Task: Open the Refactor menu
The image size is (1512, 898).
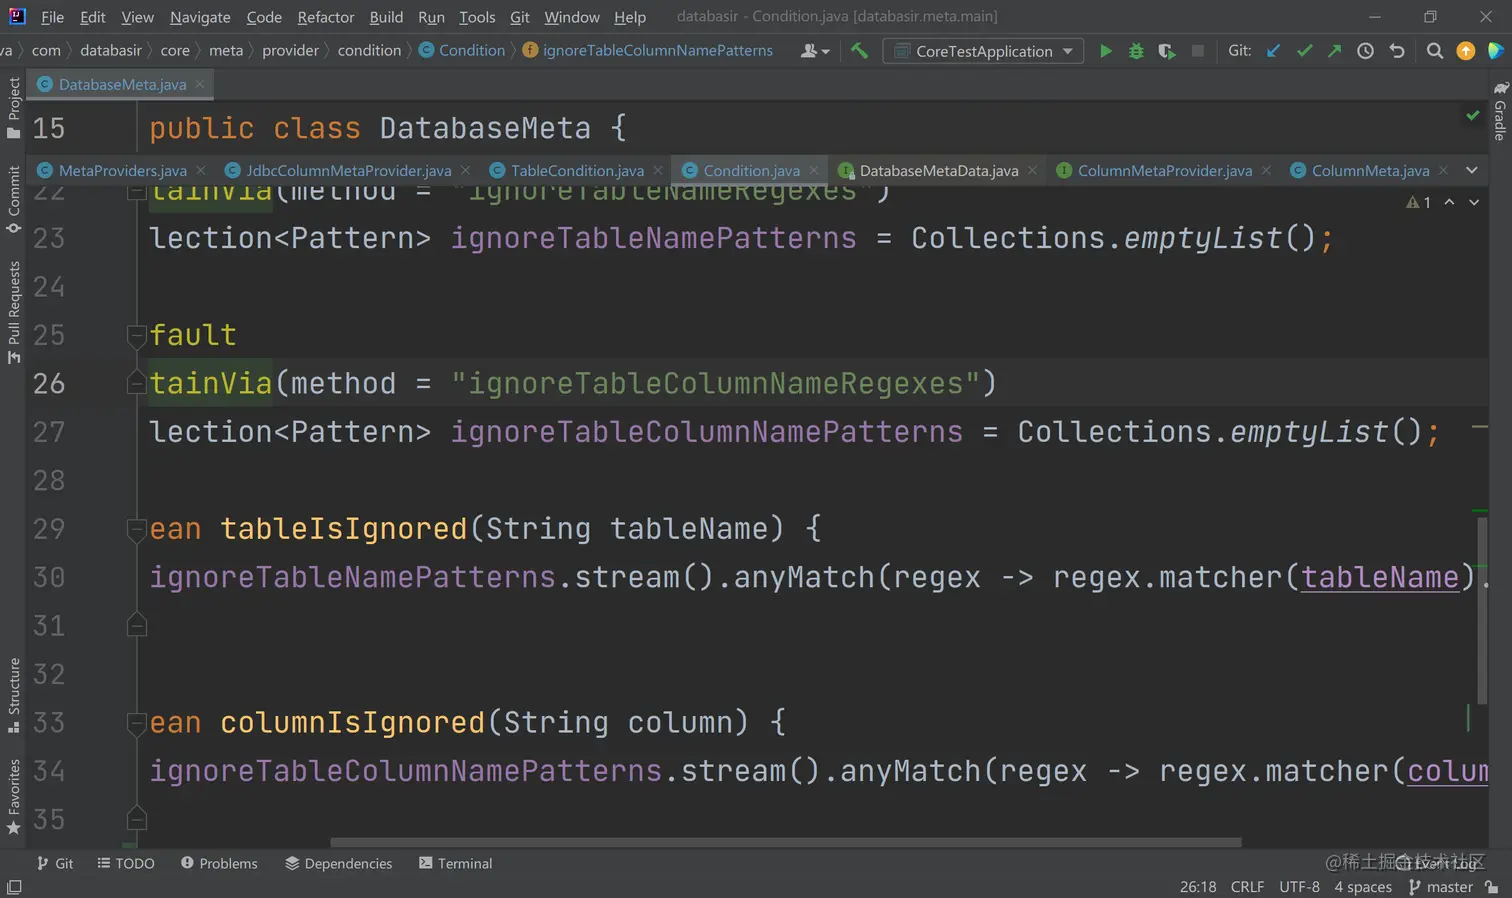Action: (x=325, y=17)
